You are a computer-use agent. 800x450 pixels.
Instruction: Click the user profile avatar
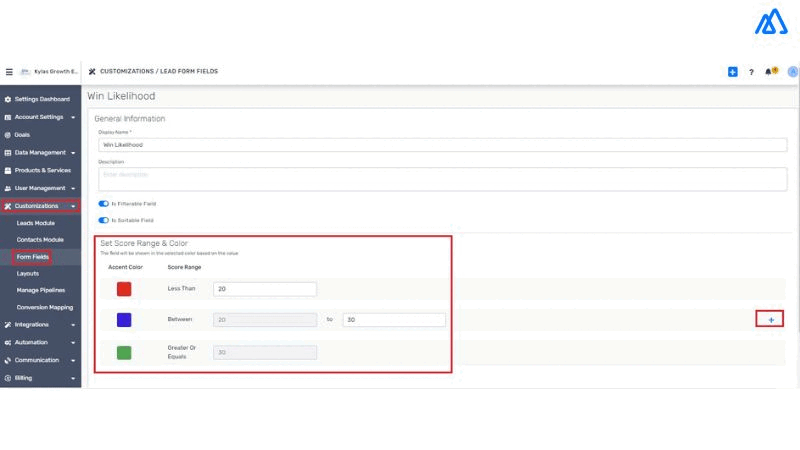(792, 72)
